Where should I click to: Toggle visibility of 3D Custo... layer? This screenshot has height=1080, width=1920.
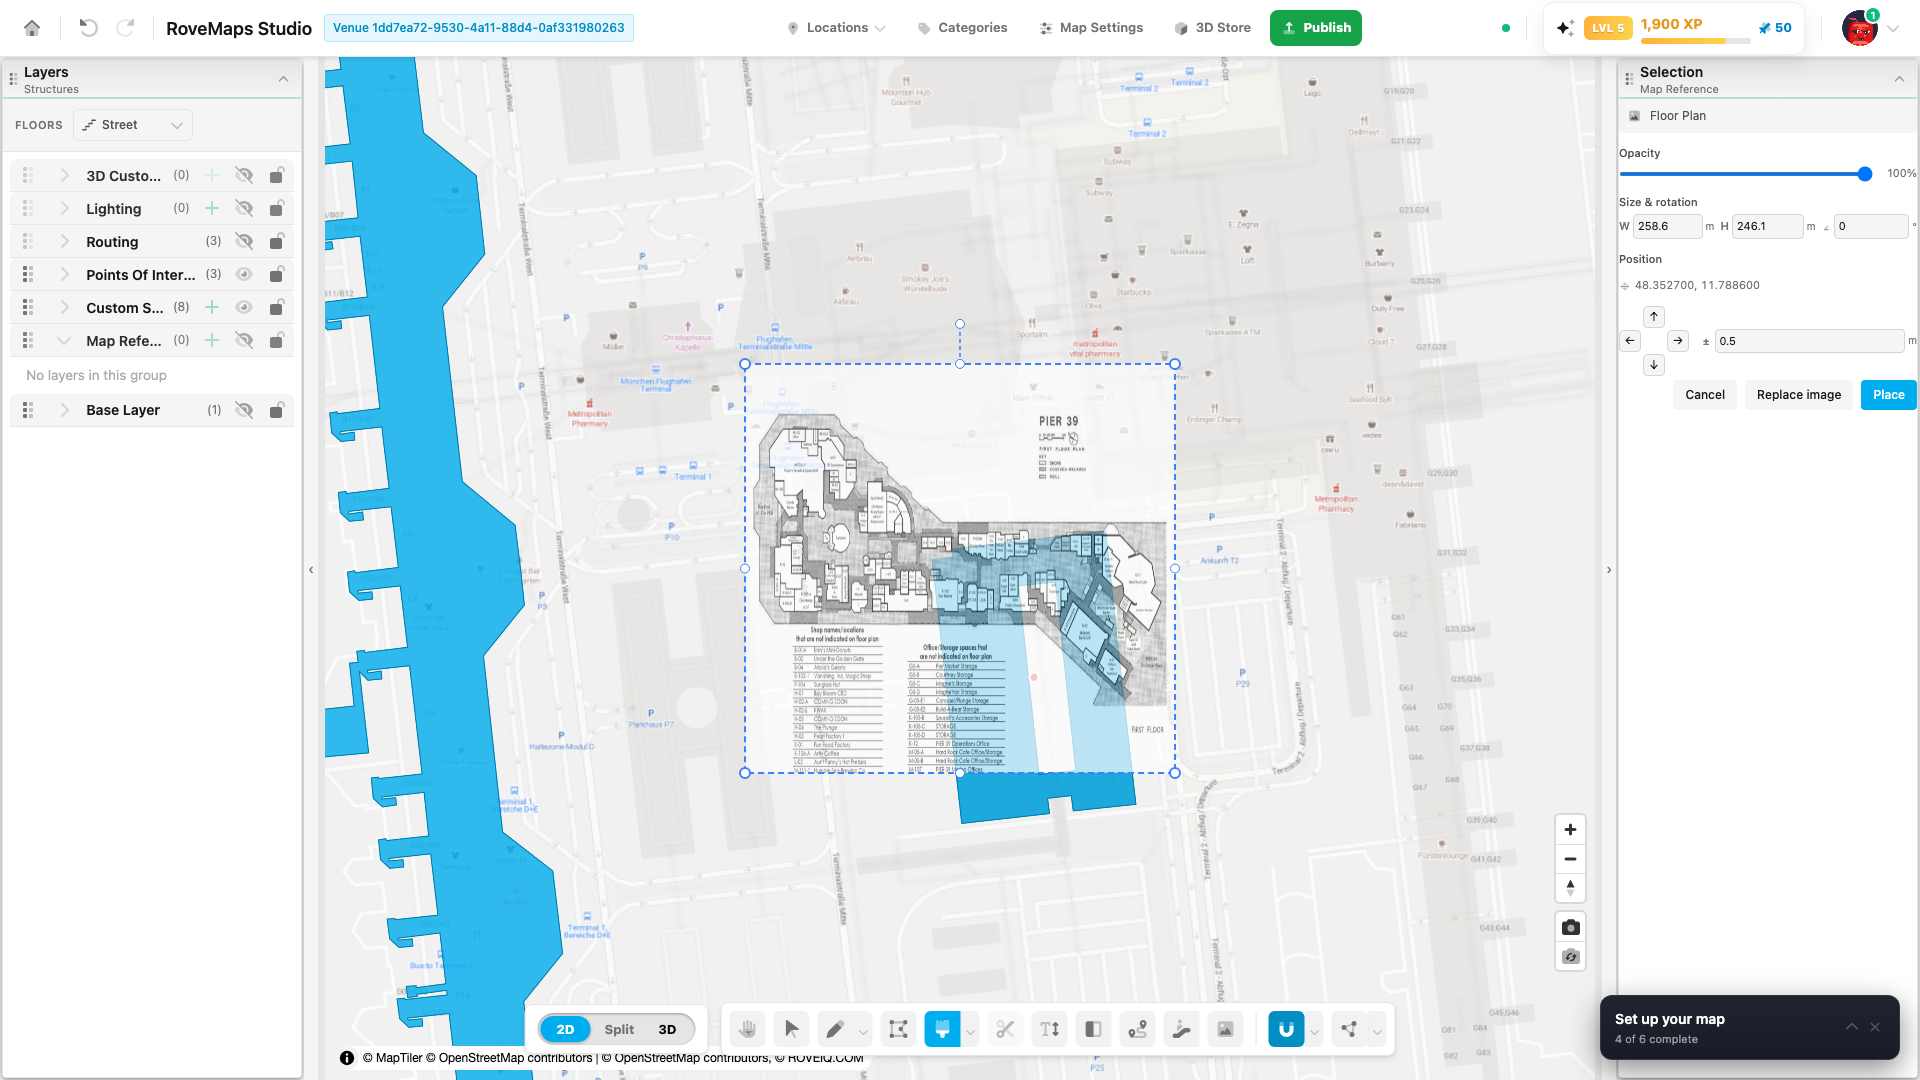(244, 175)
